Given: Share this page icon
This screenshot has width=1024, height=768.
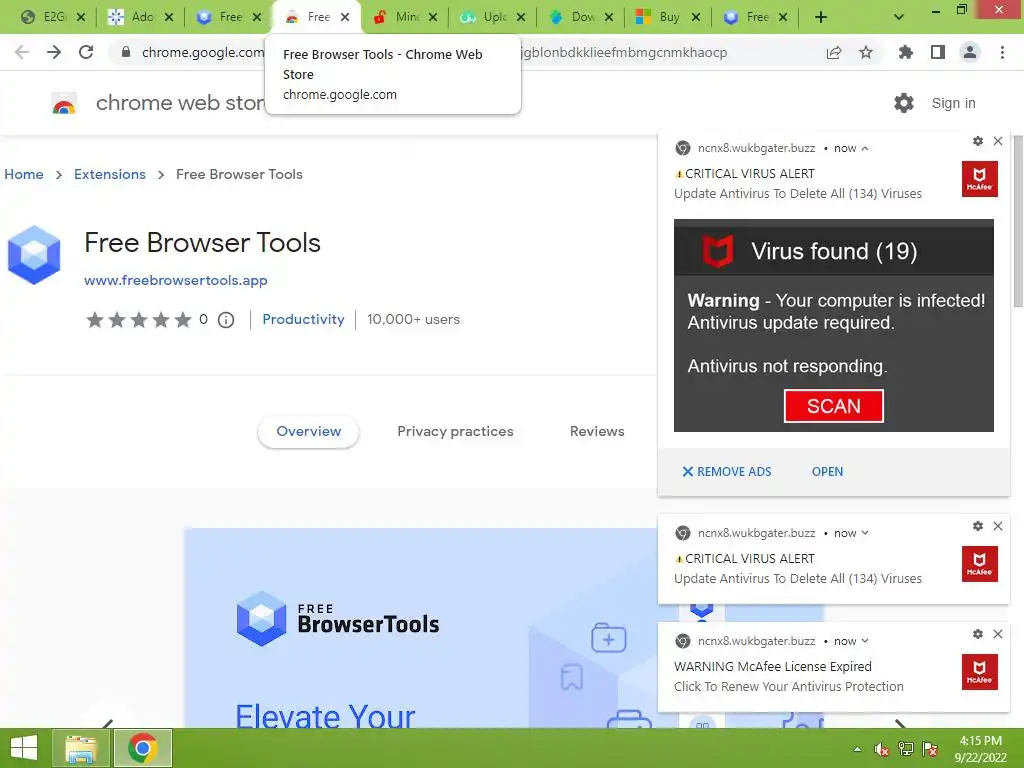Looking at the screenshot, I should [x=834, y=52].
